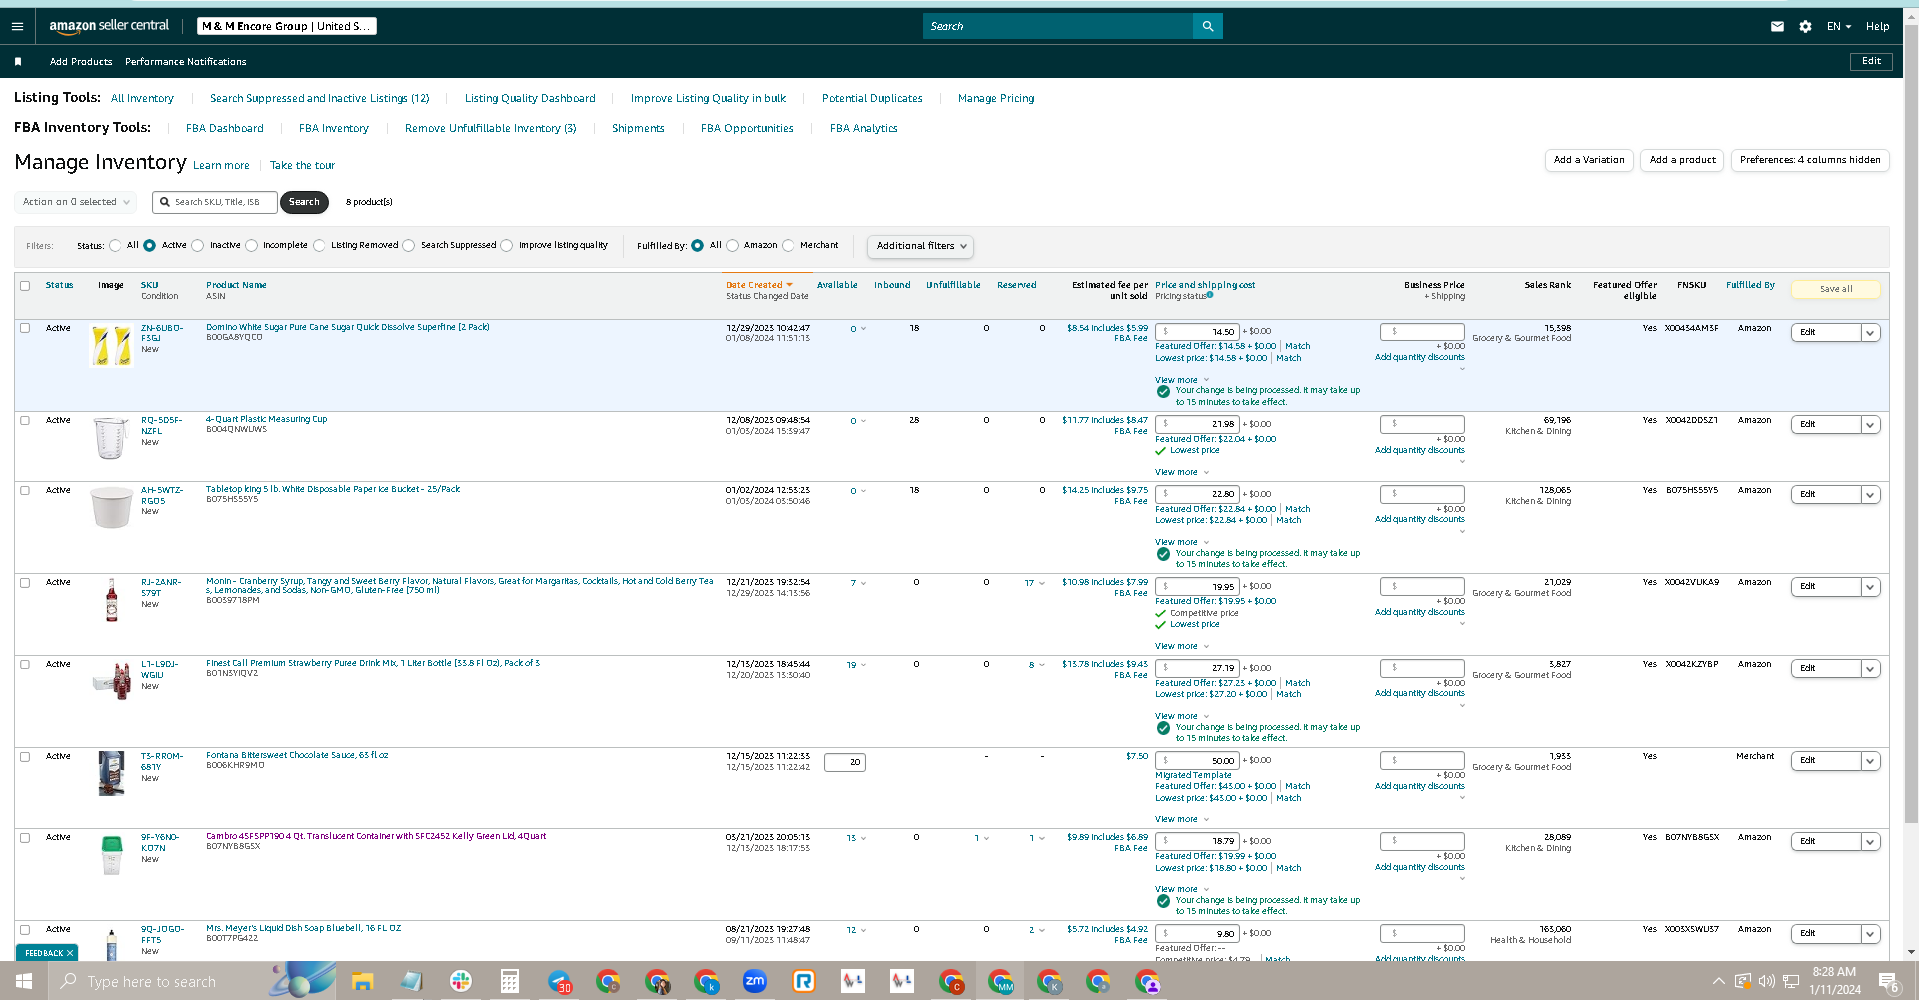
Task: Open the hamburger navigation menu
Action: click(17, 26)
